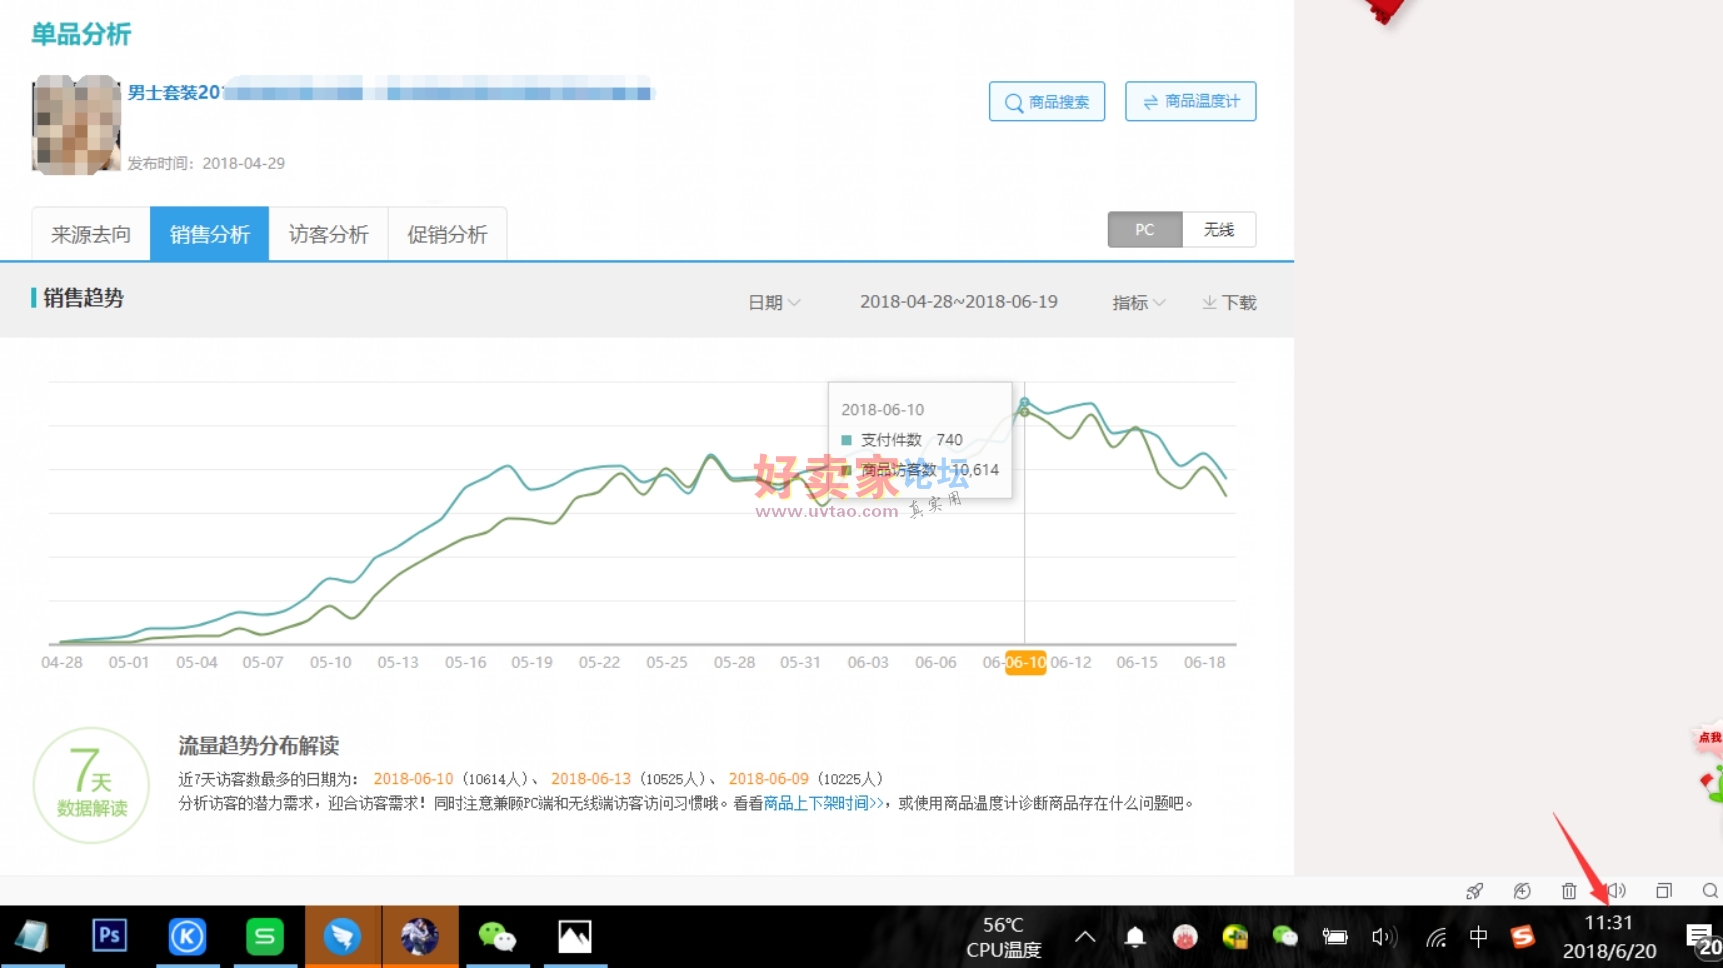
Task: Click the notification bell in system tray
Action: click(1135, 937)
